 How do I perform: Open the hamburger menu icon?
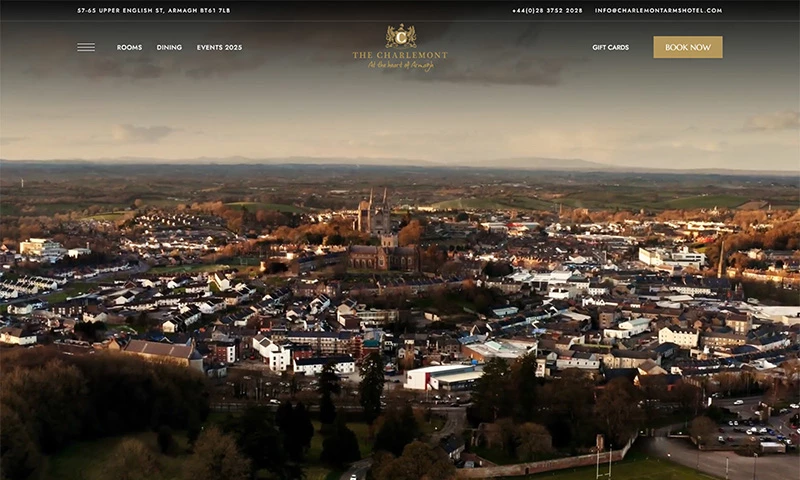click(86, 47)
